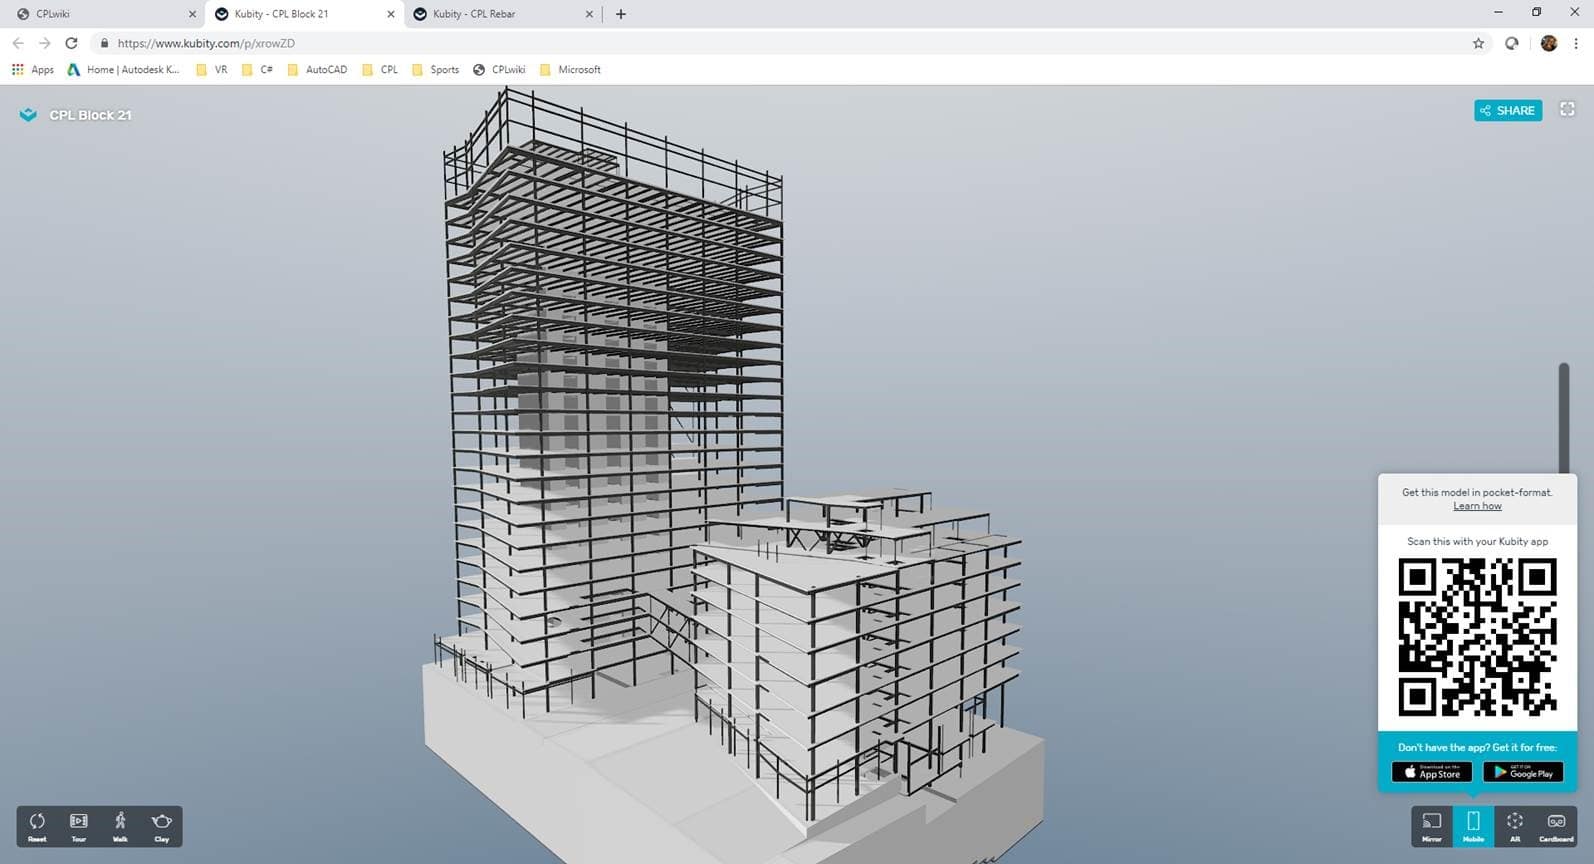The width and height of the screenshot is (1594, 864).
Task: Start the Tour playback
Action: point(78,826)
